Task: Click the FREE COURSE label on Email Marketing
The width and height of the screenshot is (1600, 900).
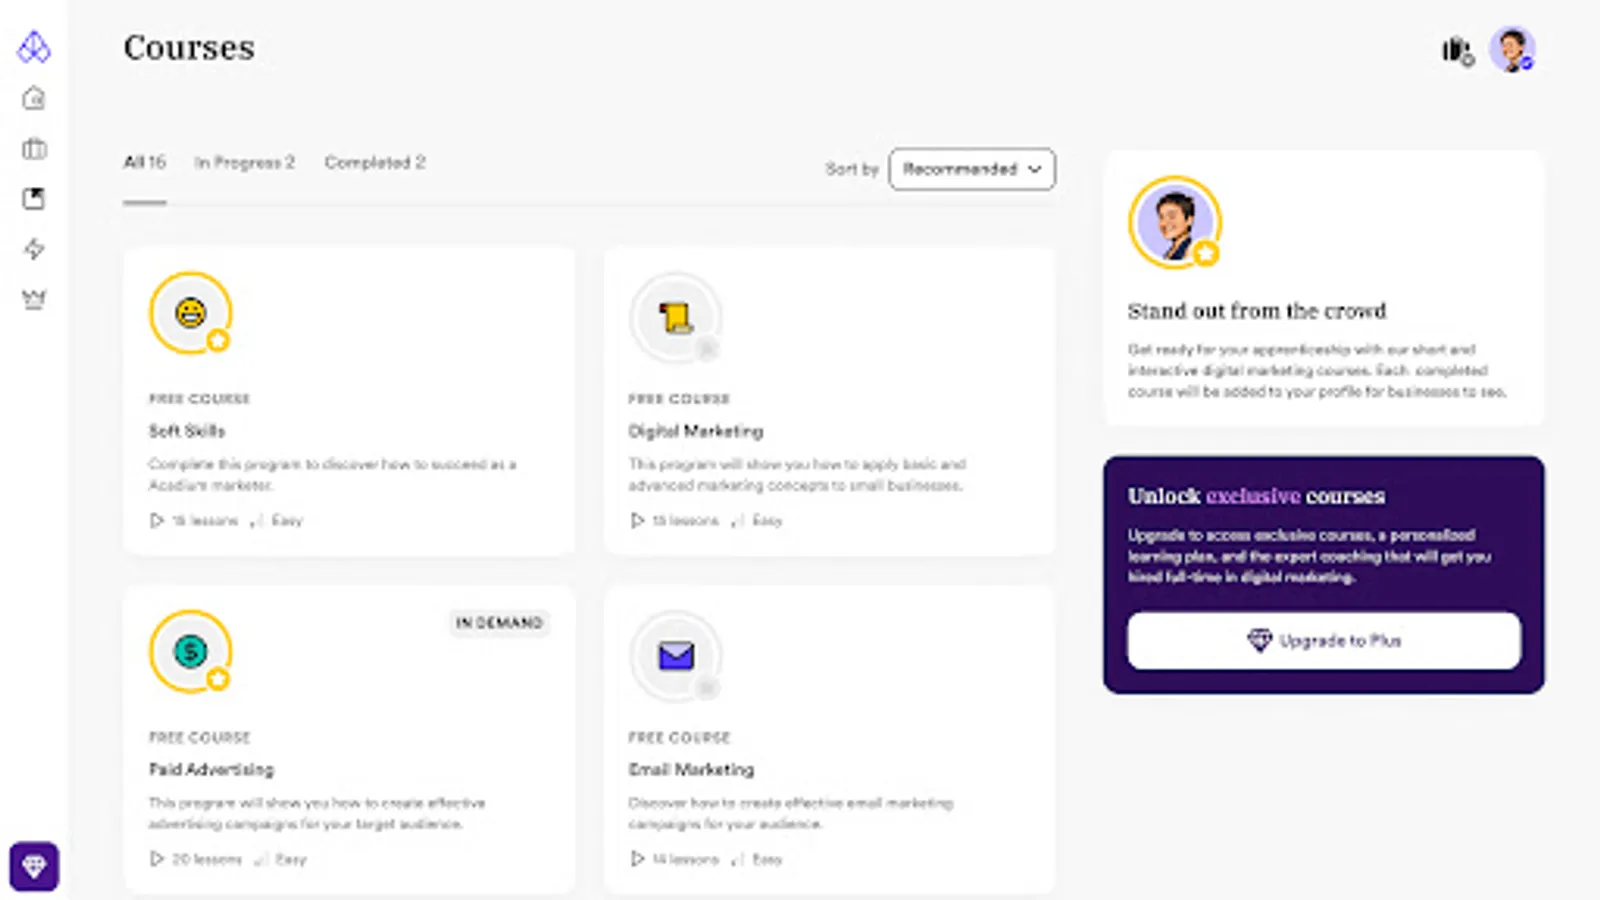Action: (x=679, y=737)
